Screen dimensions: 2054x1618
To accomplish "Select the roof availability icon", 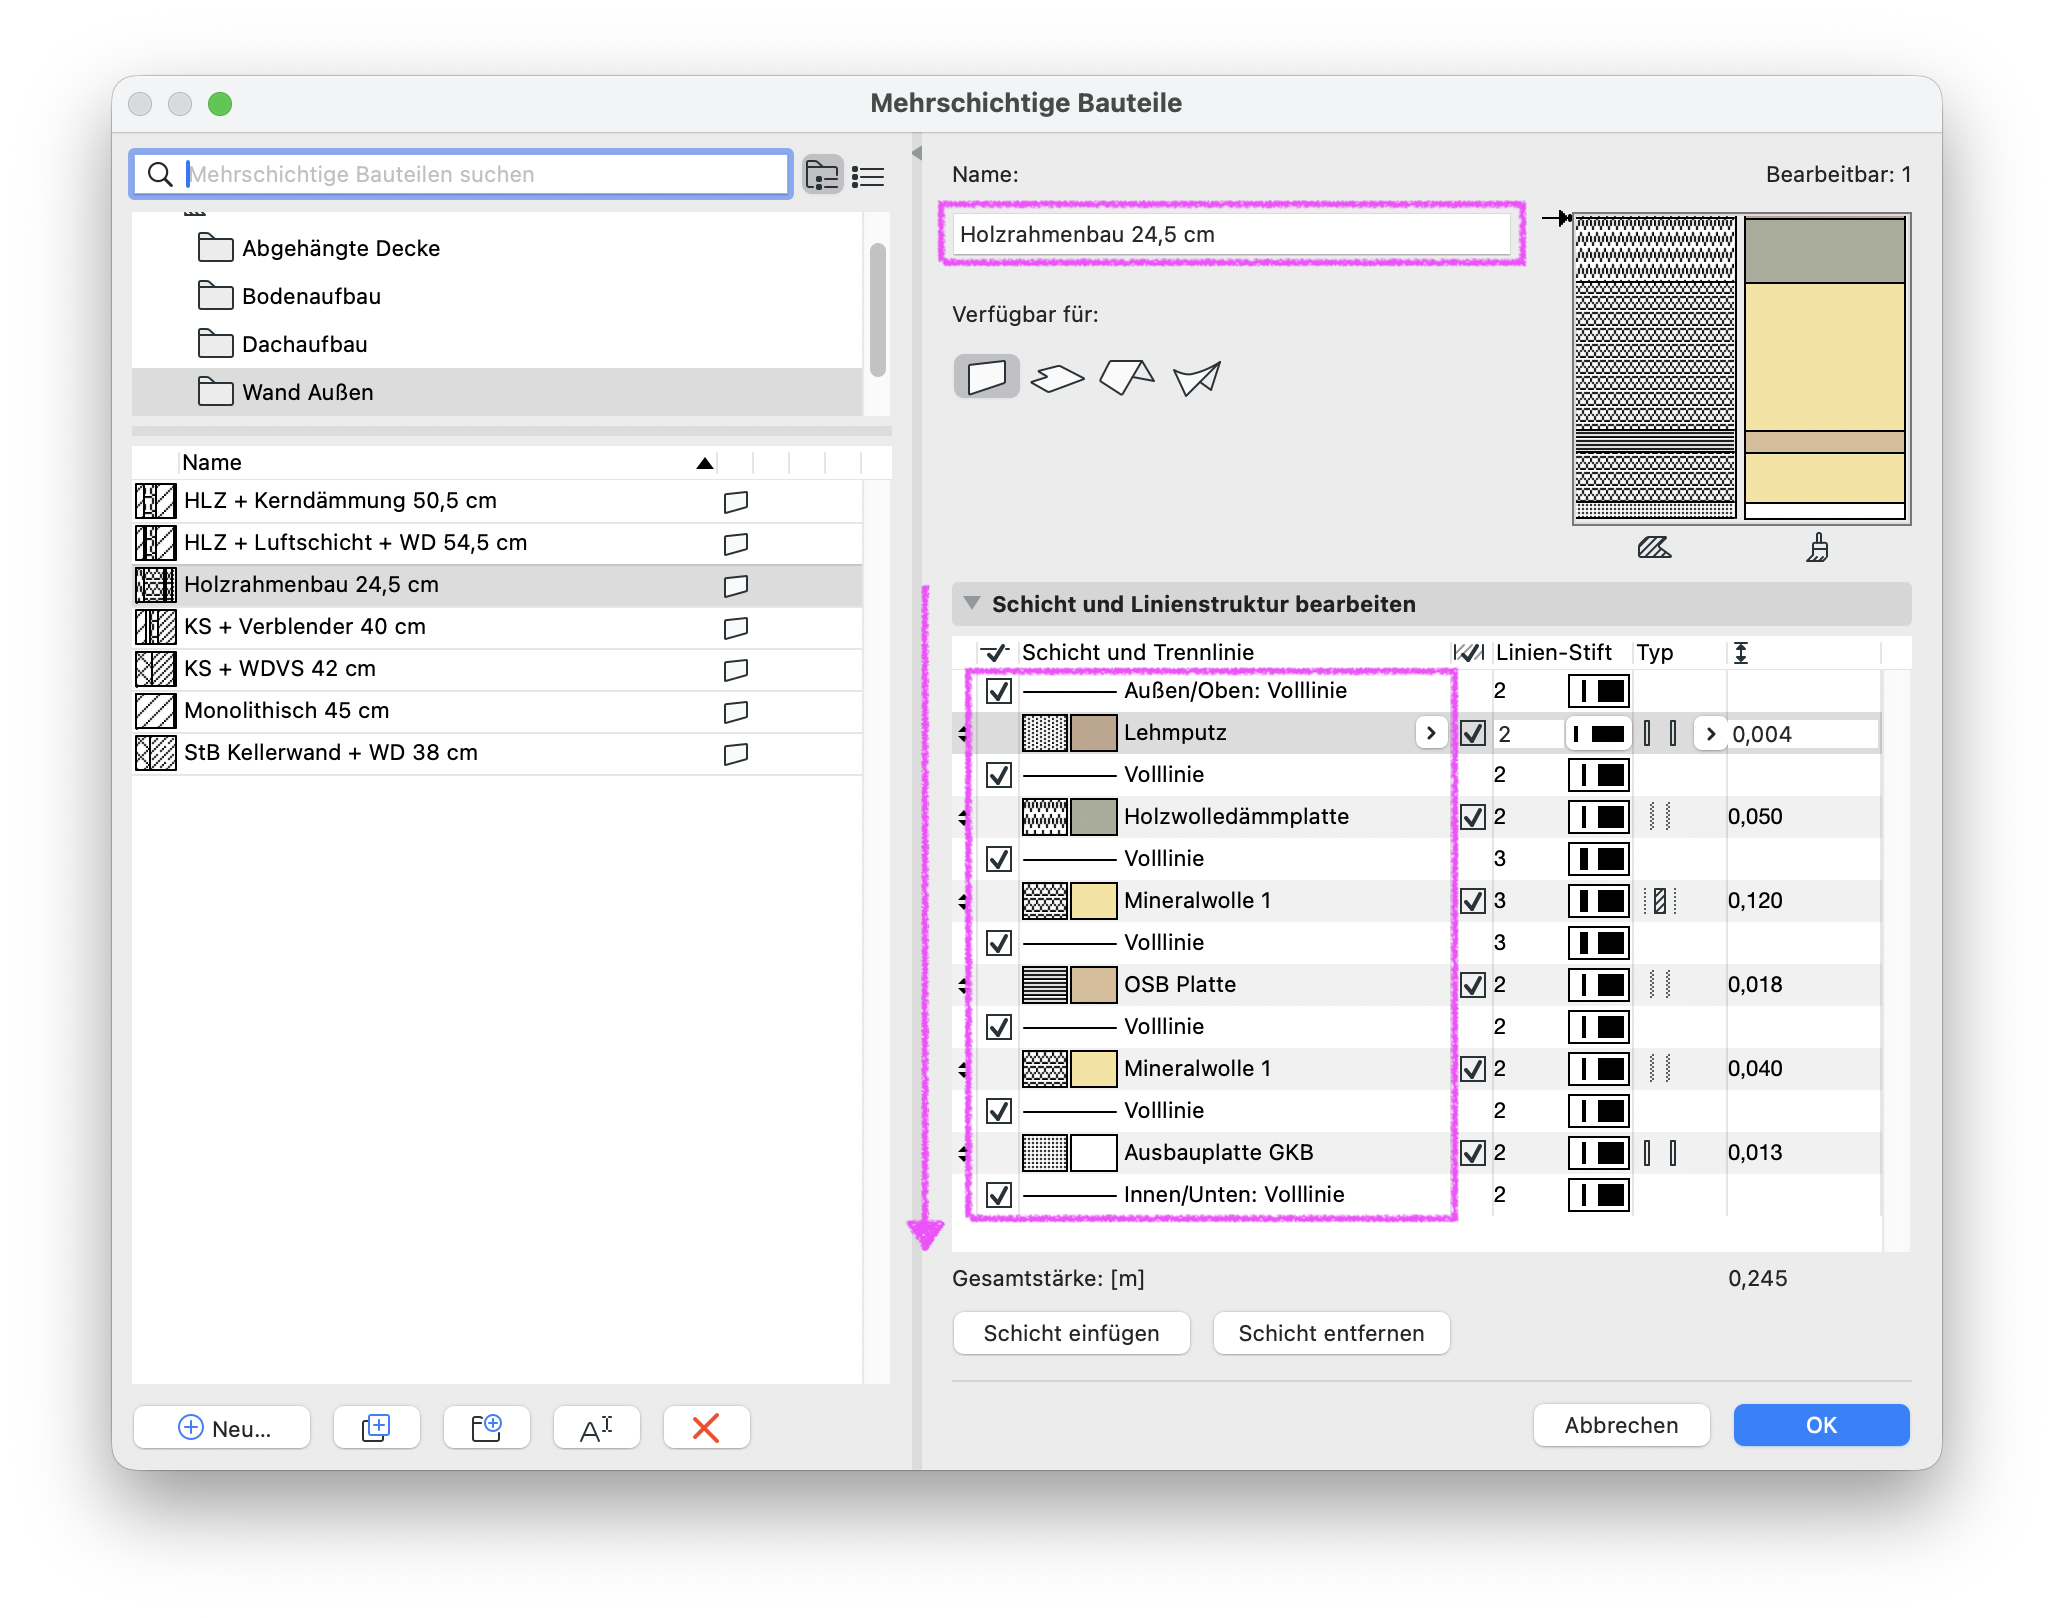I will point(1127,377).
